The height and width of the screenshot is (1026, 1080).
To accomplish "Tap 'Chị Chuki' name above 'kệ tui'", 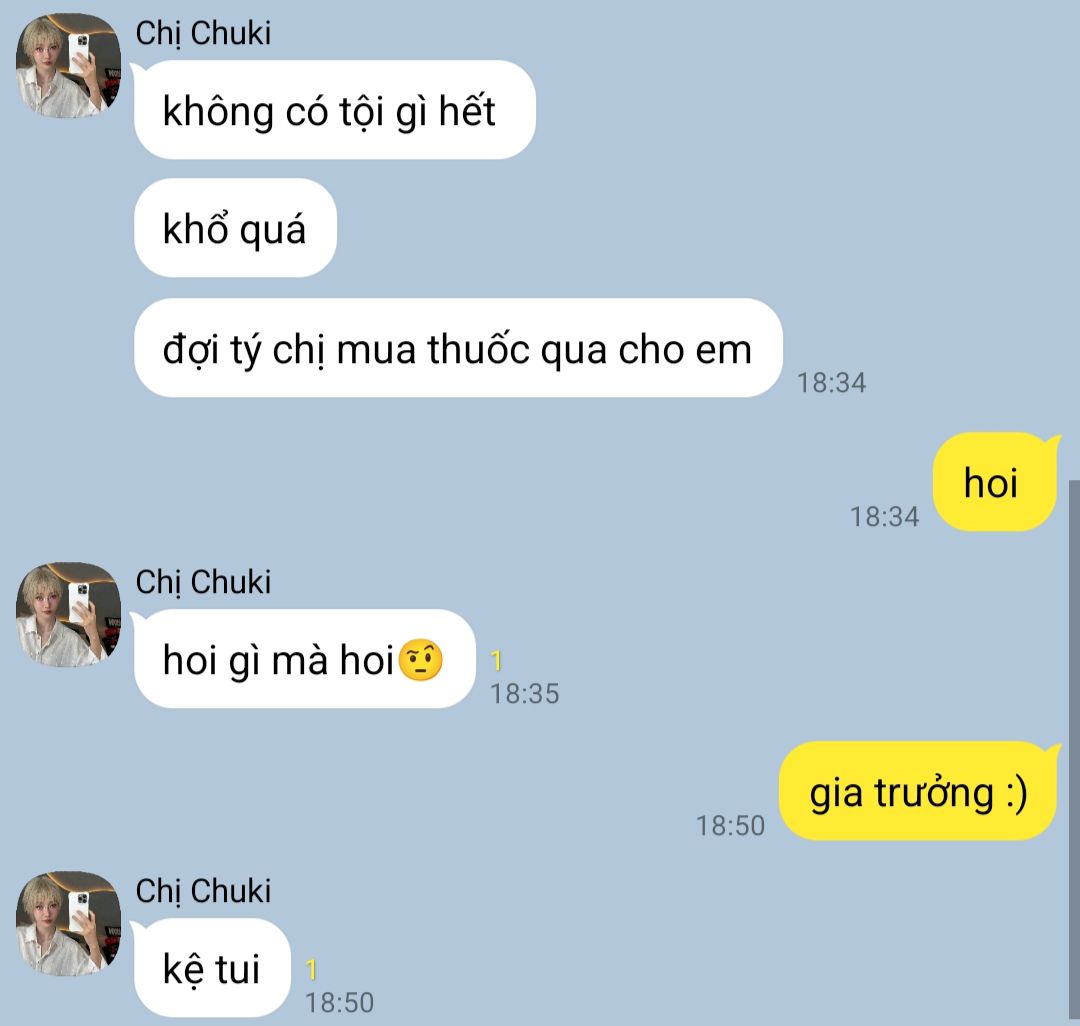I will click(x=203, y=891).
